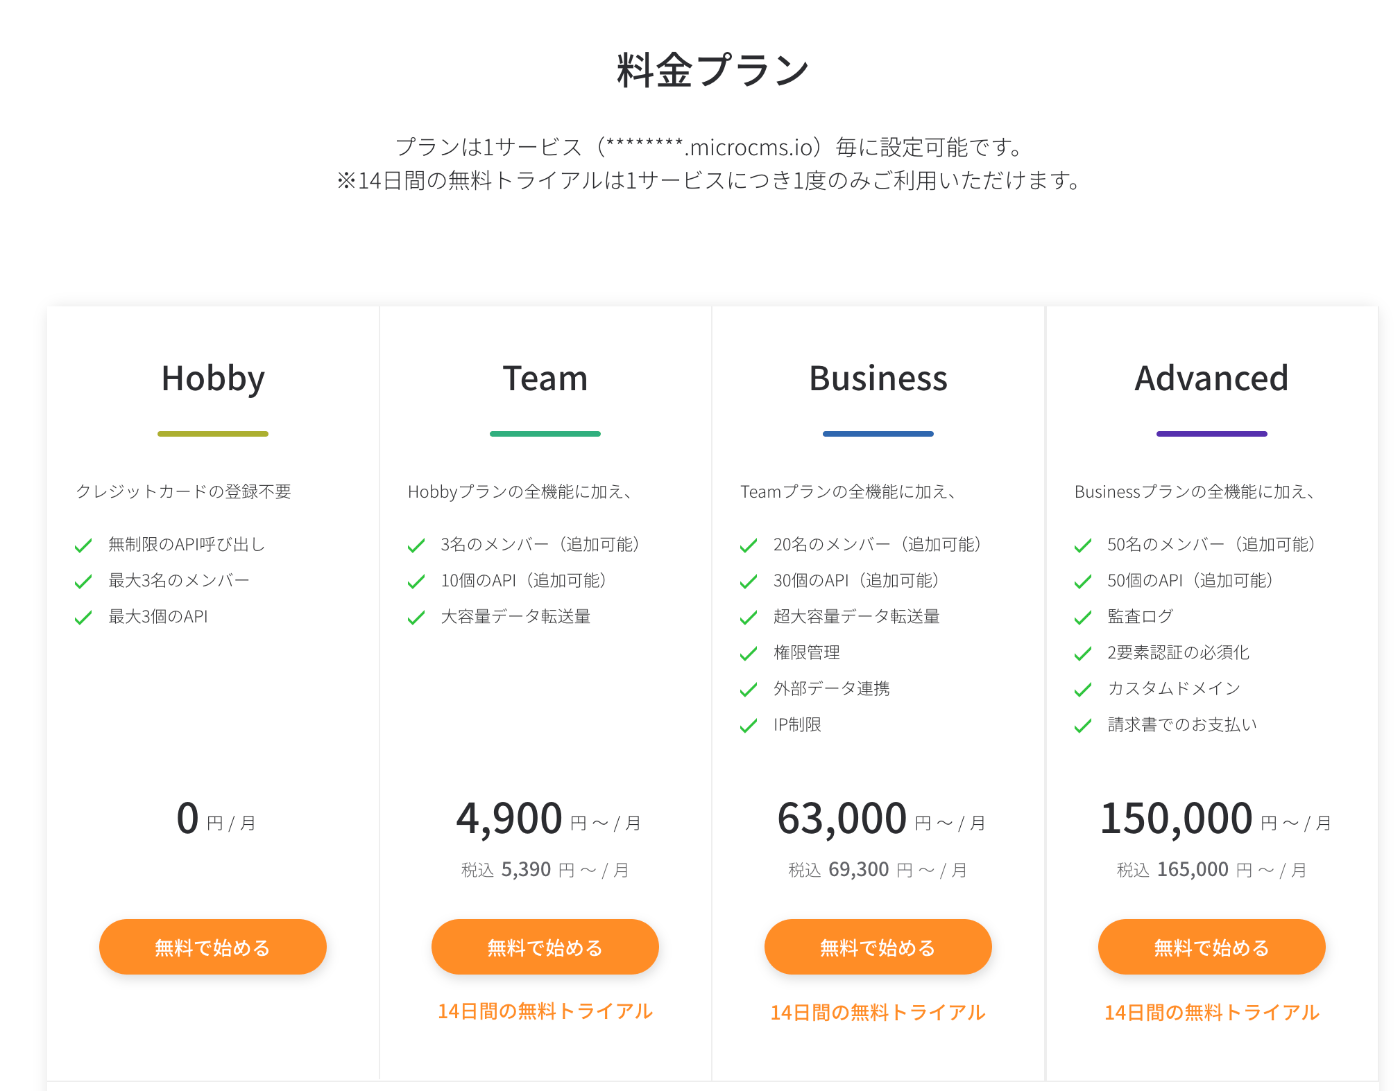Click the checkmark beside 請求書でのお支払い
The width and height of the screenshot is (1400, 1091).
[x=1082, y=726]
